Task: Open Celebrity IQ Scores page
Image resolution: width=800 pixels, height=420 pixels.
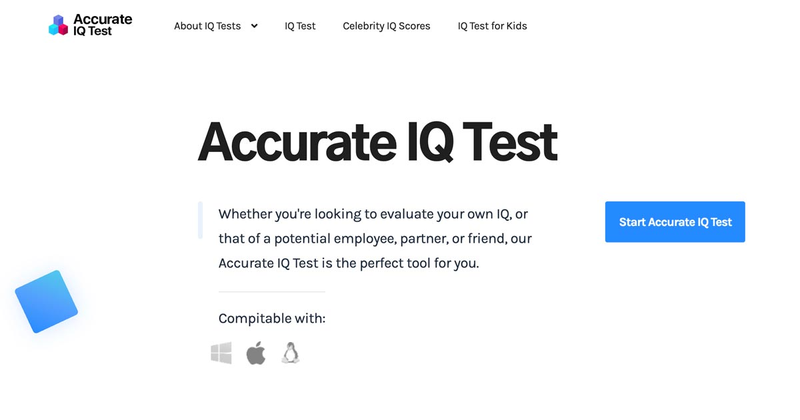Action: [x=386, y=26]
